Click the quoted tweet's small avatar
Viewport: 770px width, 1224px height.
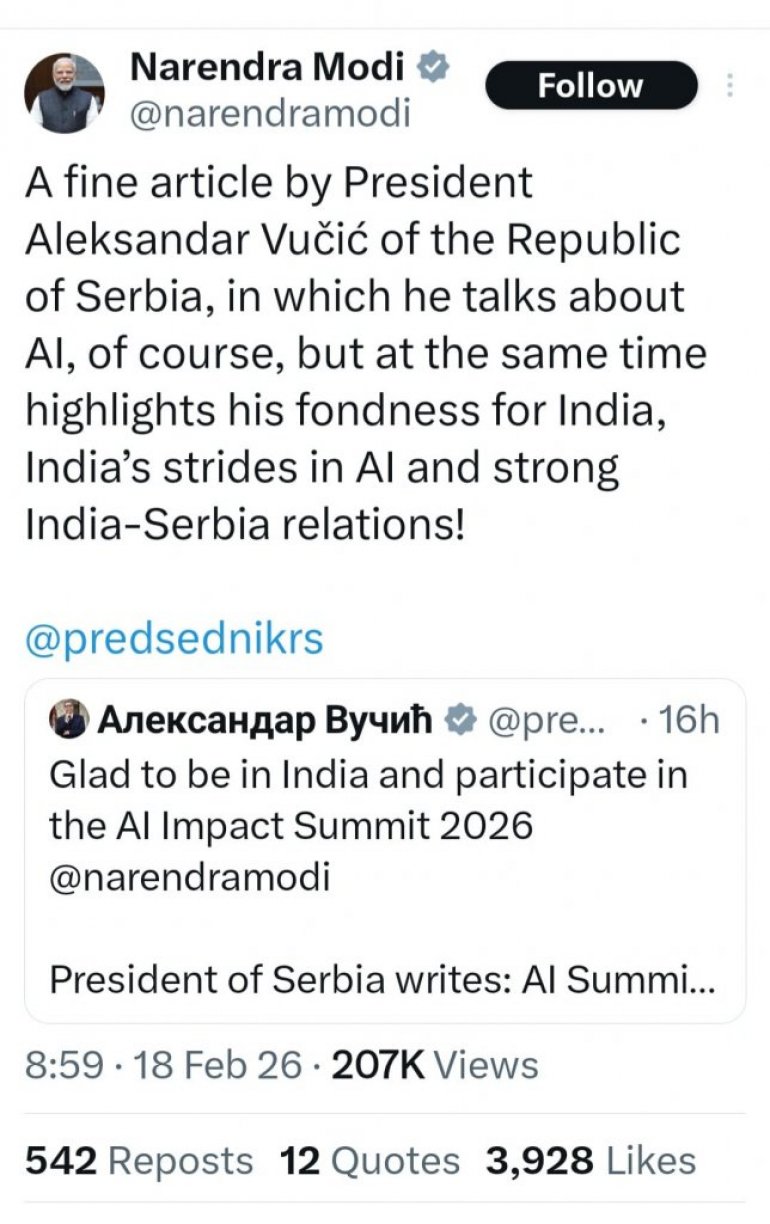(68, 719)
